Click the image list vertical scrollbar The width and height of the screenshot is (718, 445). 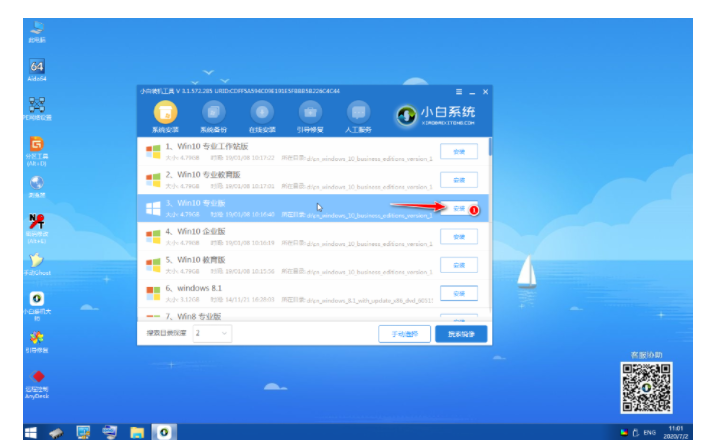(490, 229)
